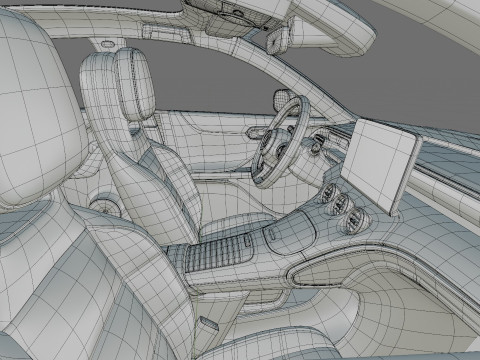Select the ribbed center console cover
The width and height of the screenshot is (480, 360).
pyautogui.click(x=218, y=254)
